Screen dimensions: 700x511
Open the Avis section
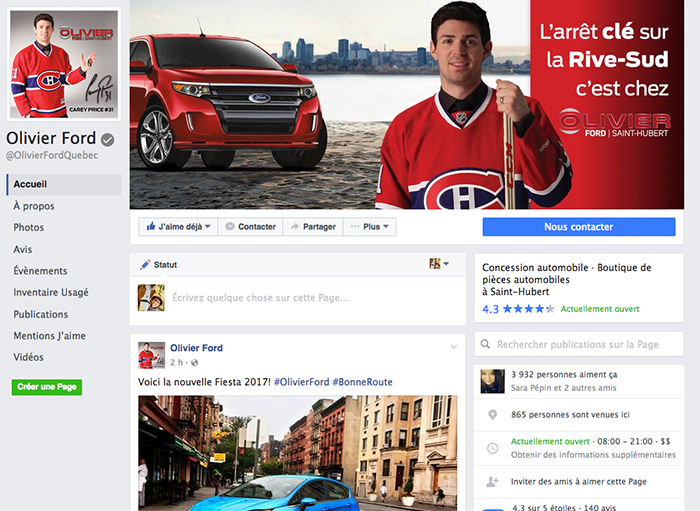click(23, 249)
